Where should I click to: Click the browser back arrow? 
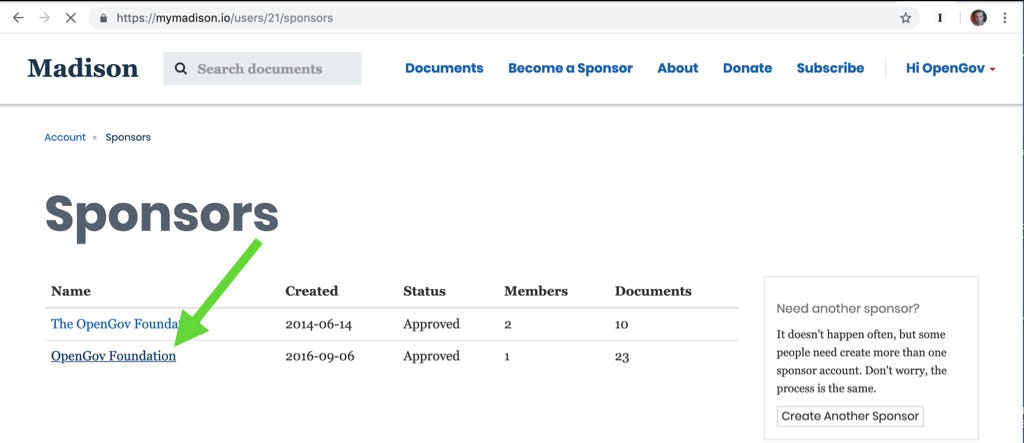pos(18,18)
